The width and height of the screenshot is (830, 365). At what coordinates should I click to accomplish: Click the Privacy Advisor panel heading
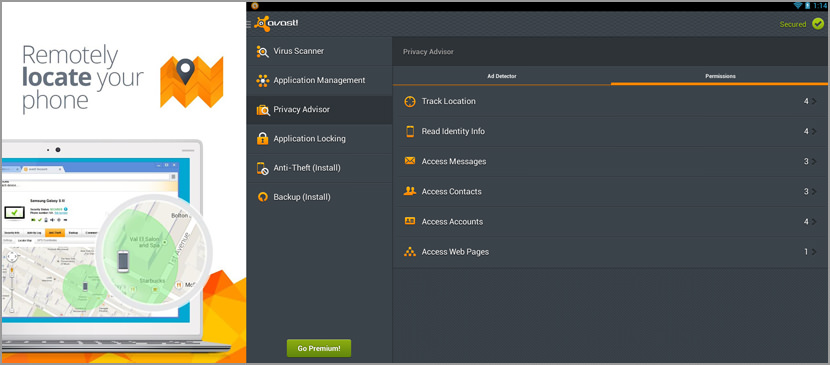(428, 52)
